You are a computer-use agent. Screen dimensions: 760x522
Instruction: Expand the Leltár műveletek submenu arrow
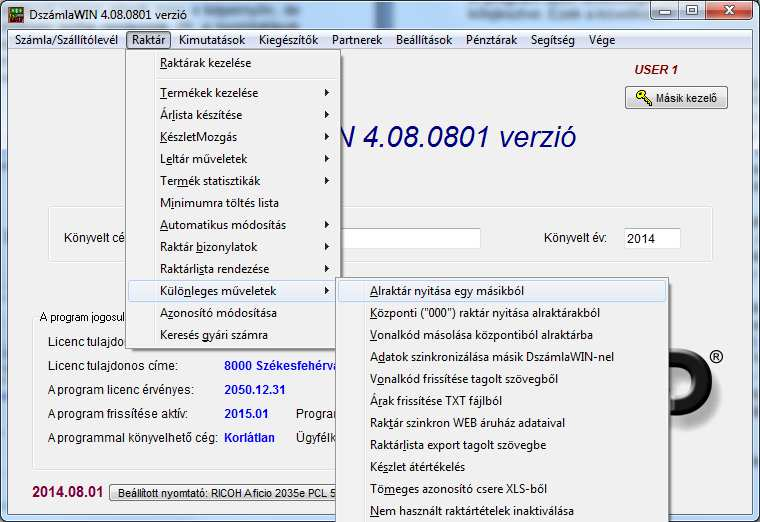(327, 159)
